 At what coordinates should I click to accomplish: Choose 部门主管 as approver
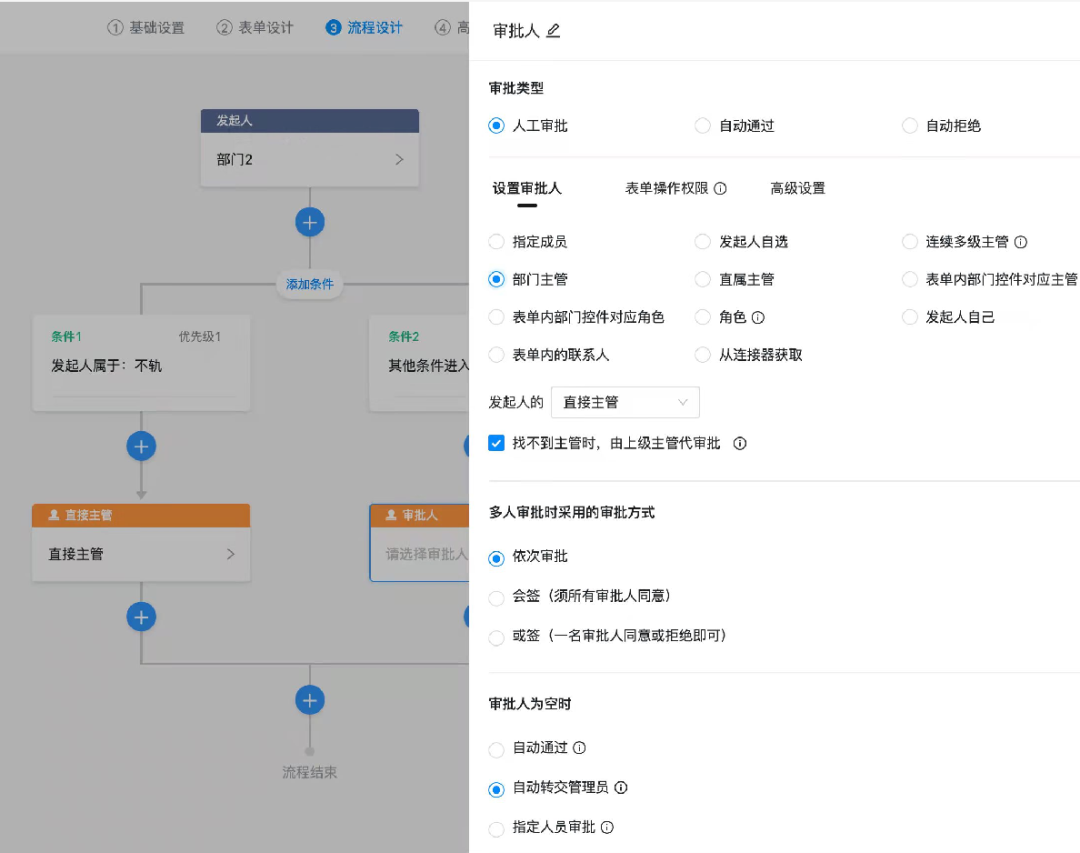click(496, 280)
